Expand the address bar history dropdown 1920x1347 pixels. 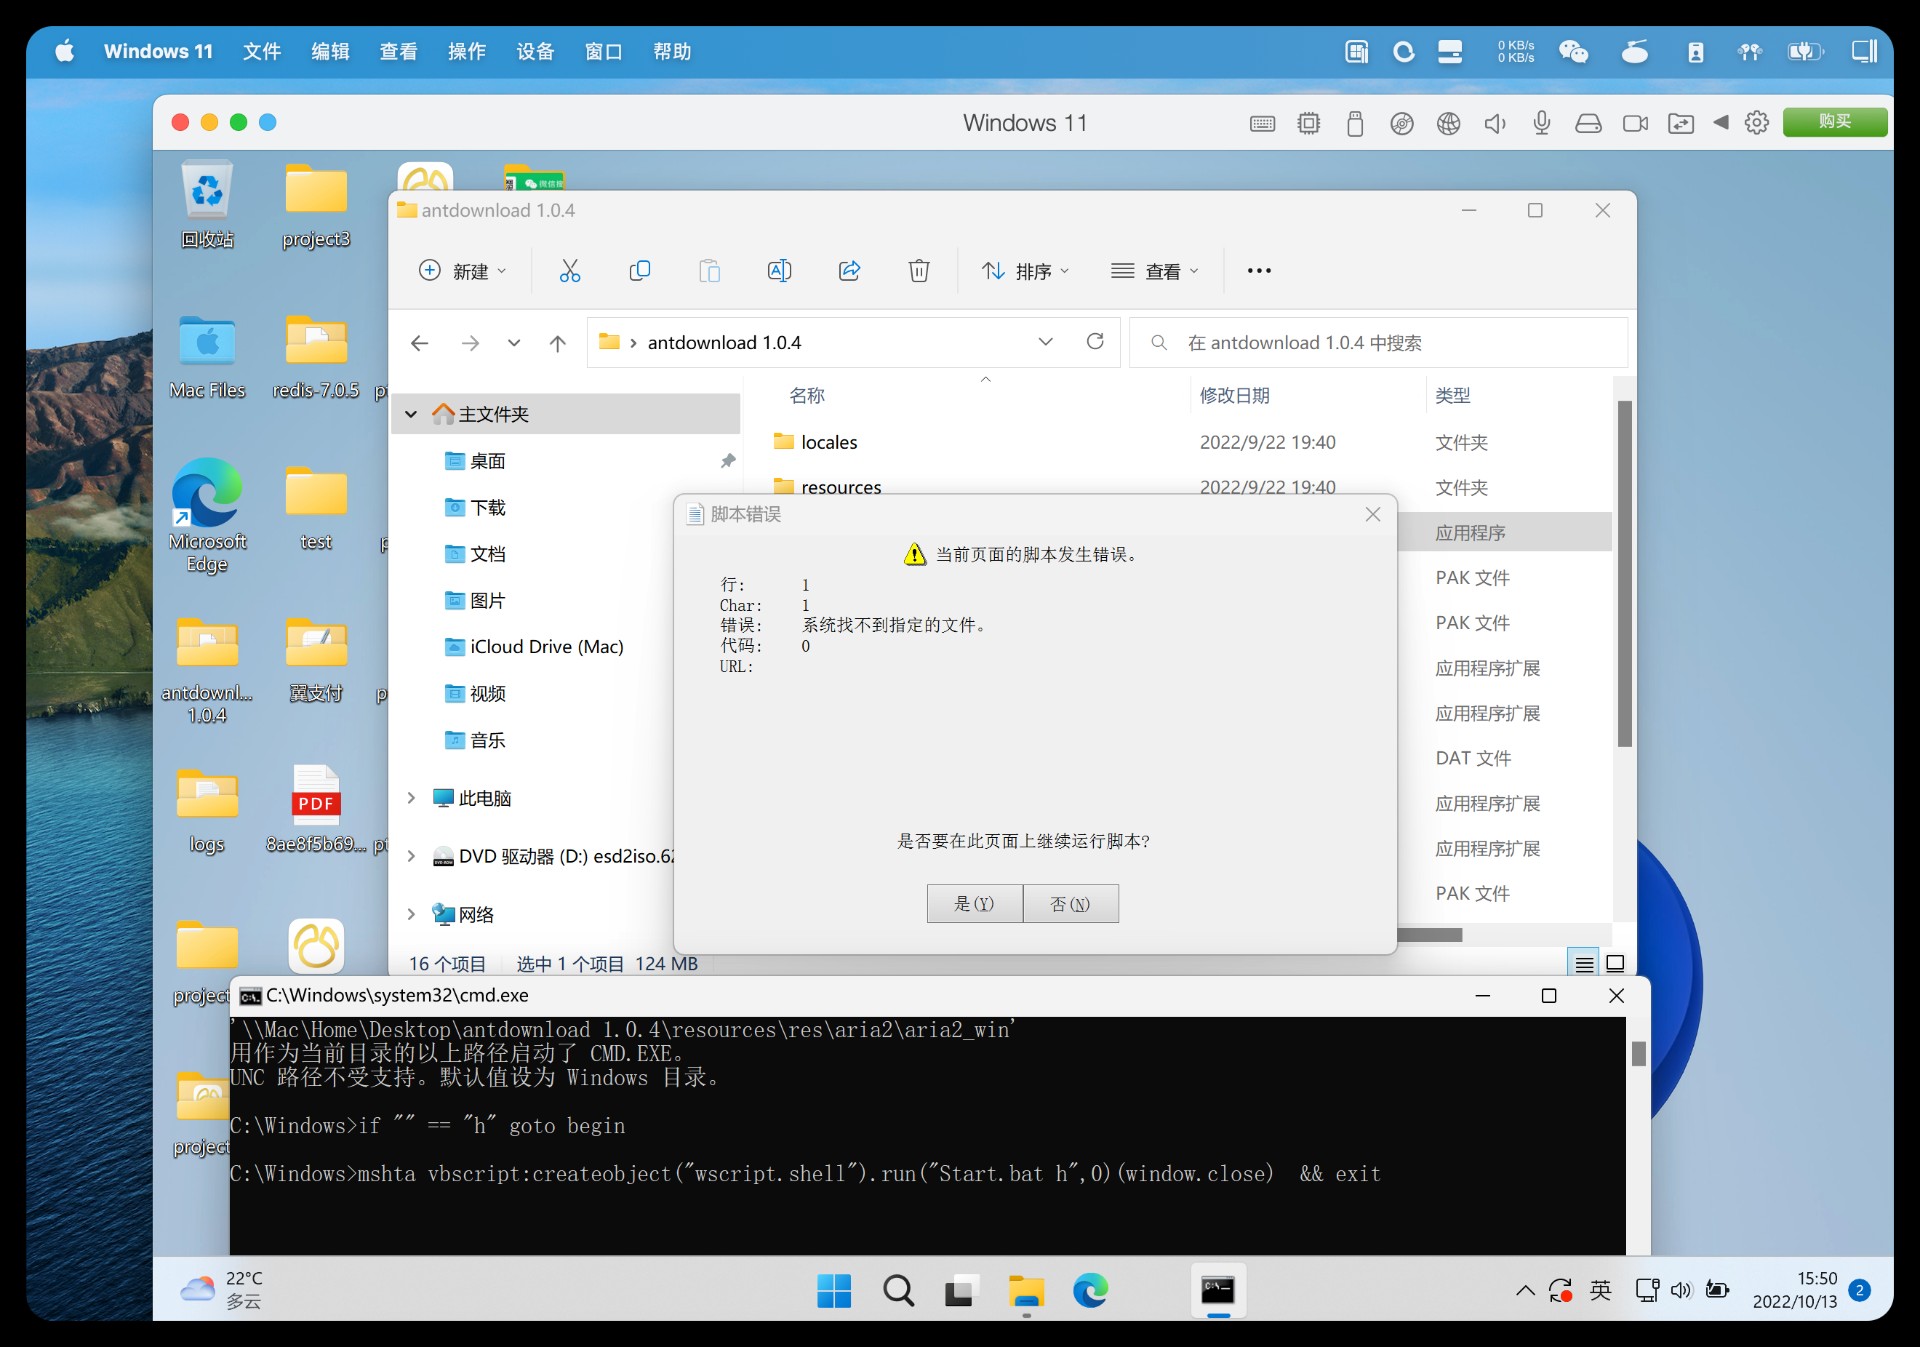pyautogui.click(x=1046, y=342)
